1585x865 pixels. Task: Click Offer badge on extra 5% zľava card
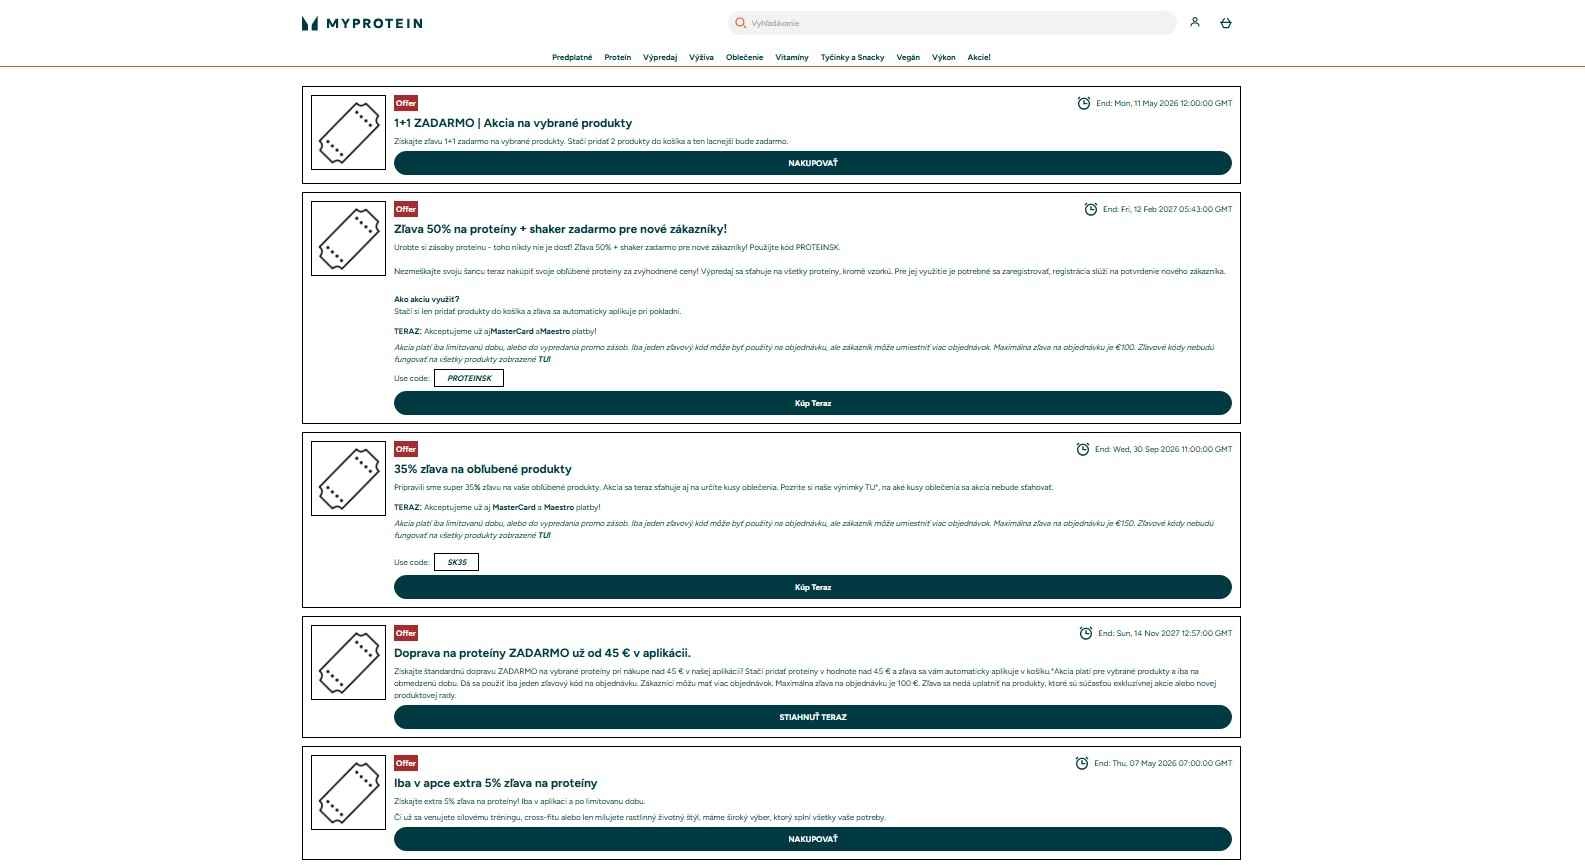(406, 763)
